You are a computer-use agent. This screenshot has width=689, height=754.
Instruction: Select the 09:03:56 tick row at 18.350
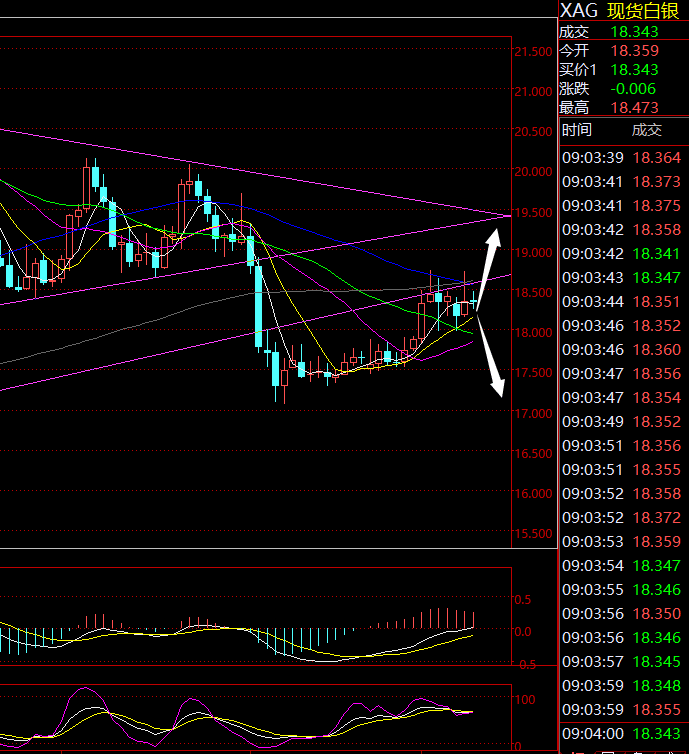622,614
